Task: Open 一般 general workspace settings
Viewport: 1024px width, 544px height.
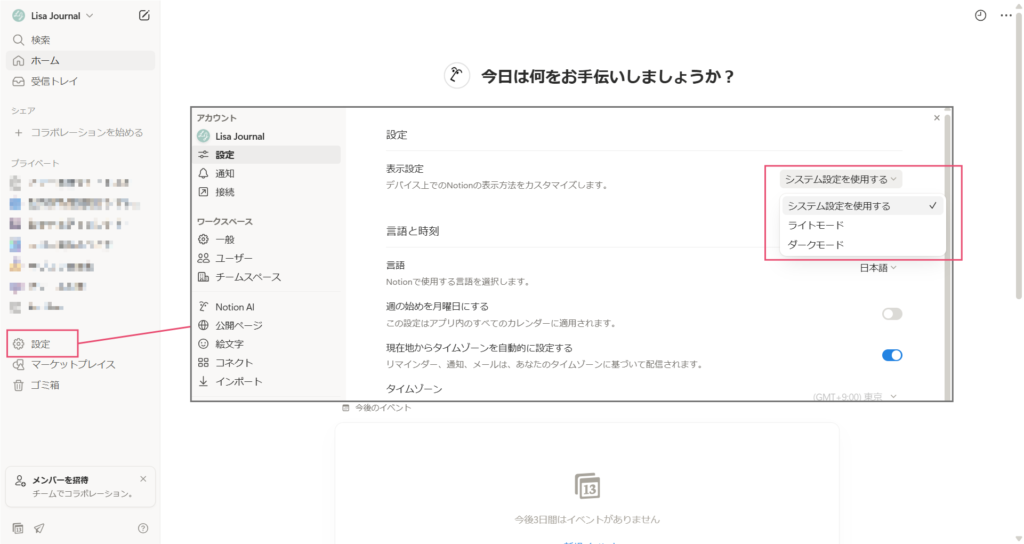Action: click(268, 240)
